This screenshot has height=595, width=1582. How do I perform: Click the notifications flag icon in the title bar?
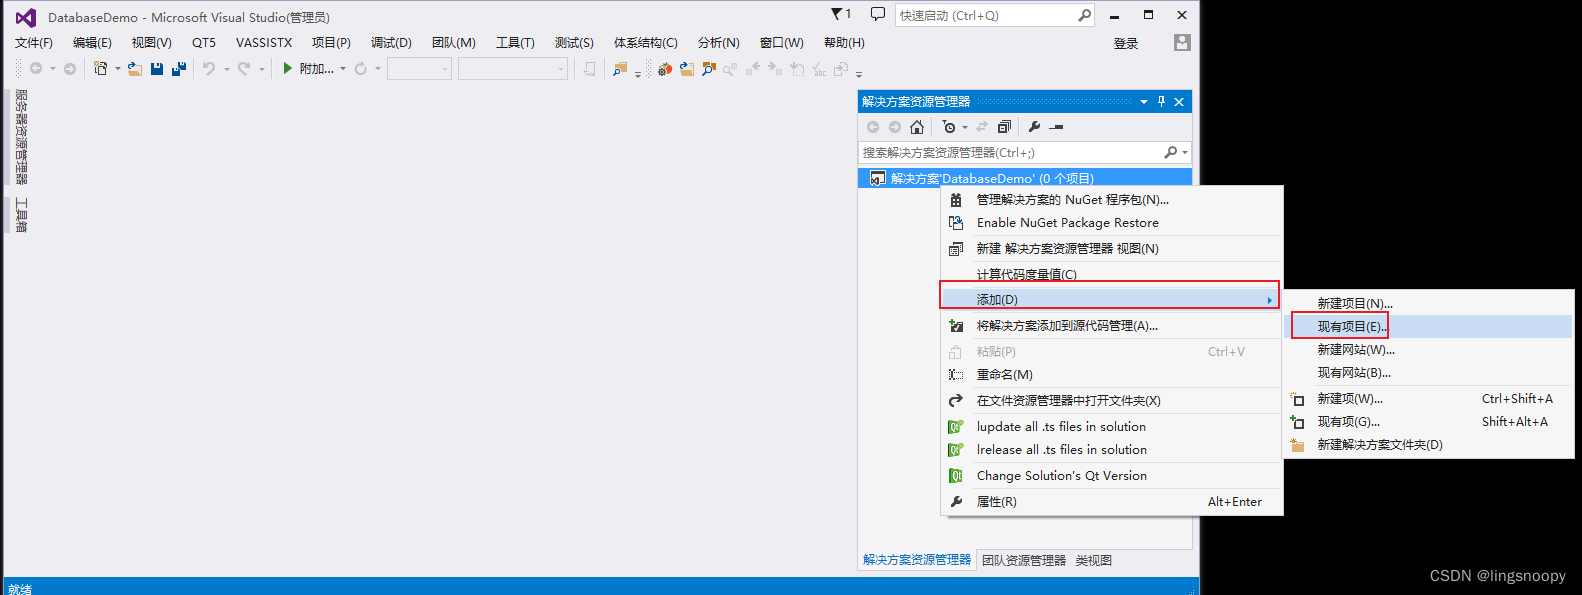pyautogui.click(x=838, y=14)
